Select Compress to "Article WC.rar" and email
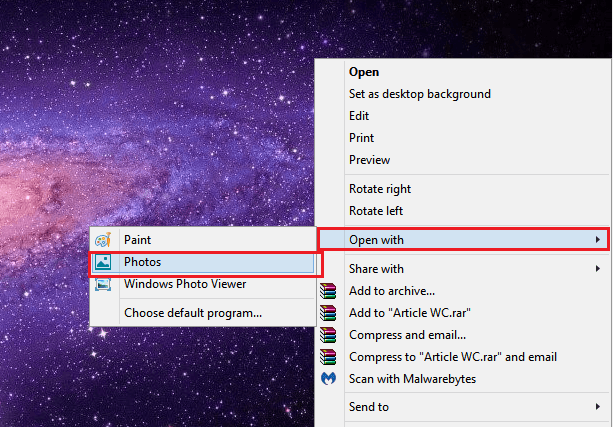The width and height of the screenshot is (613, 427). click(x=463, y=357)
